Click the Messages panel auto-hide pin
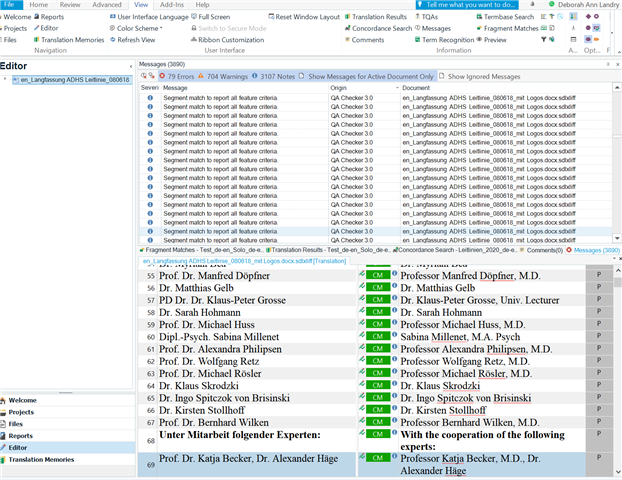Screen dimensions: 622x480 [x=608, y=64]
